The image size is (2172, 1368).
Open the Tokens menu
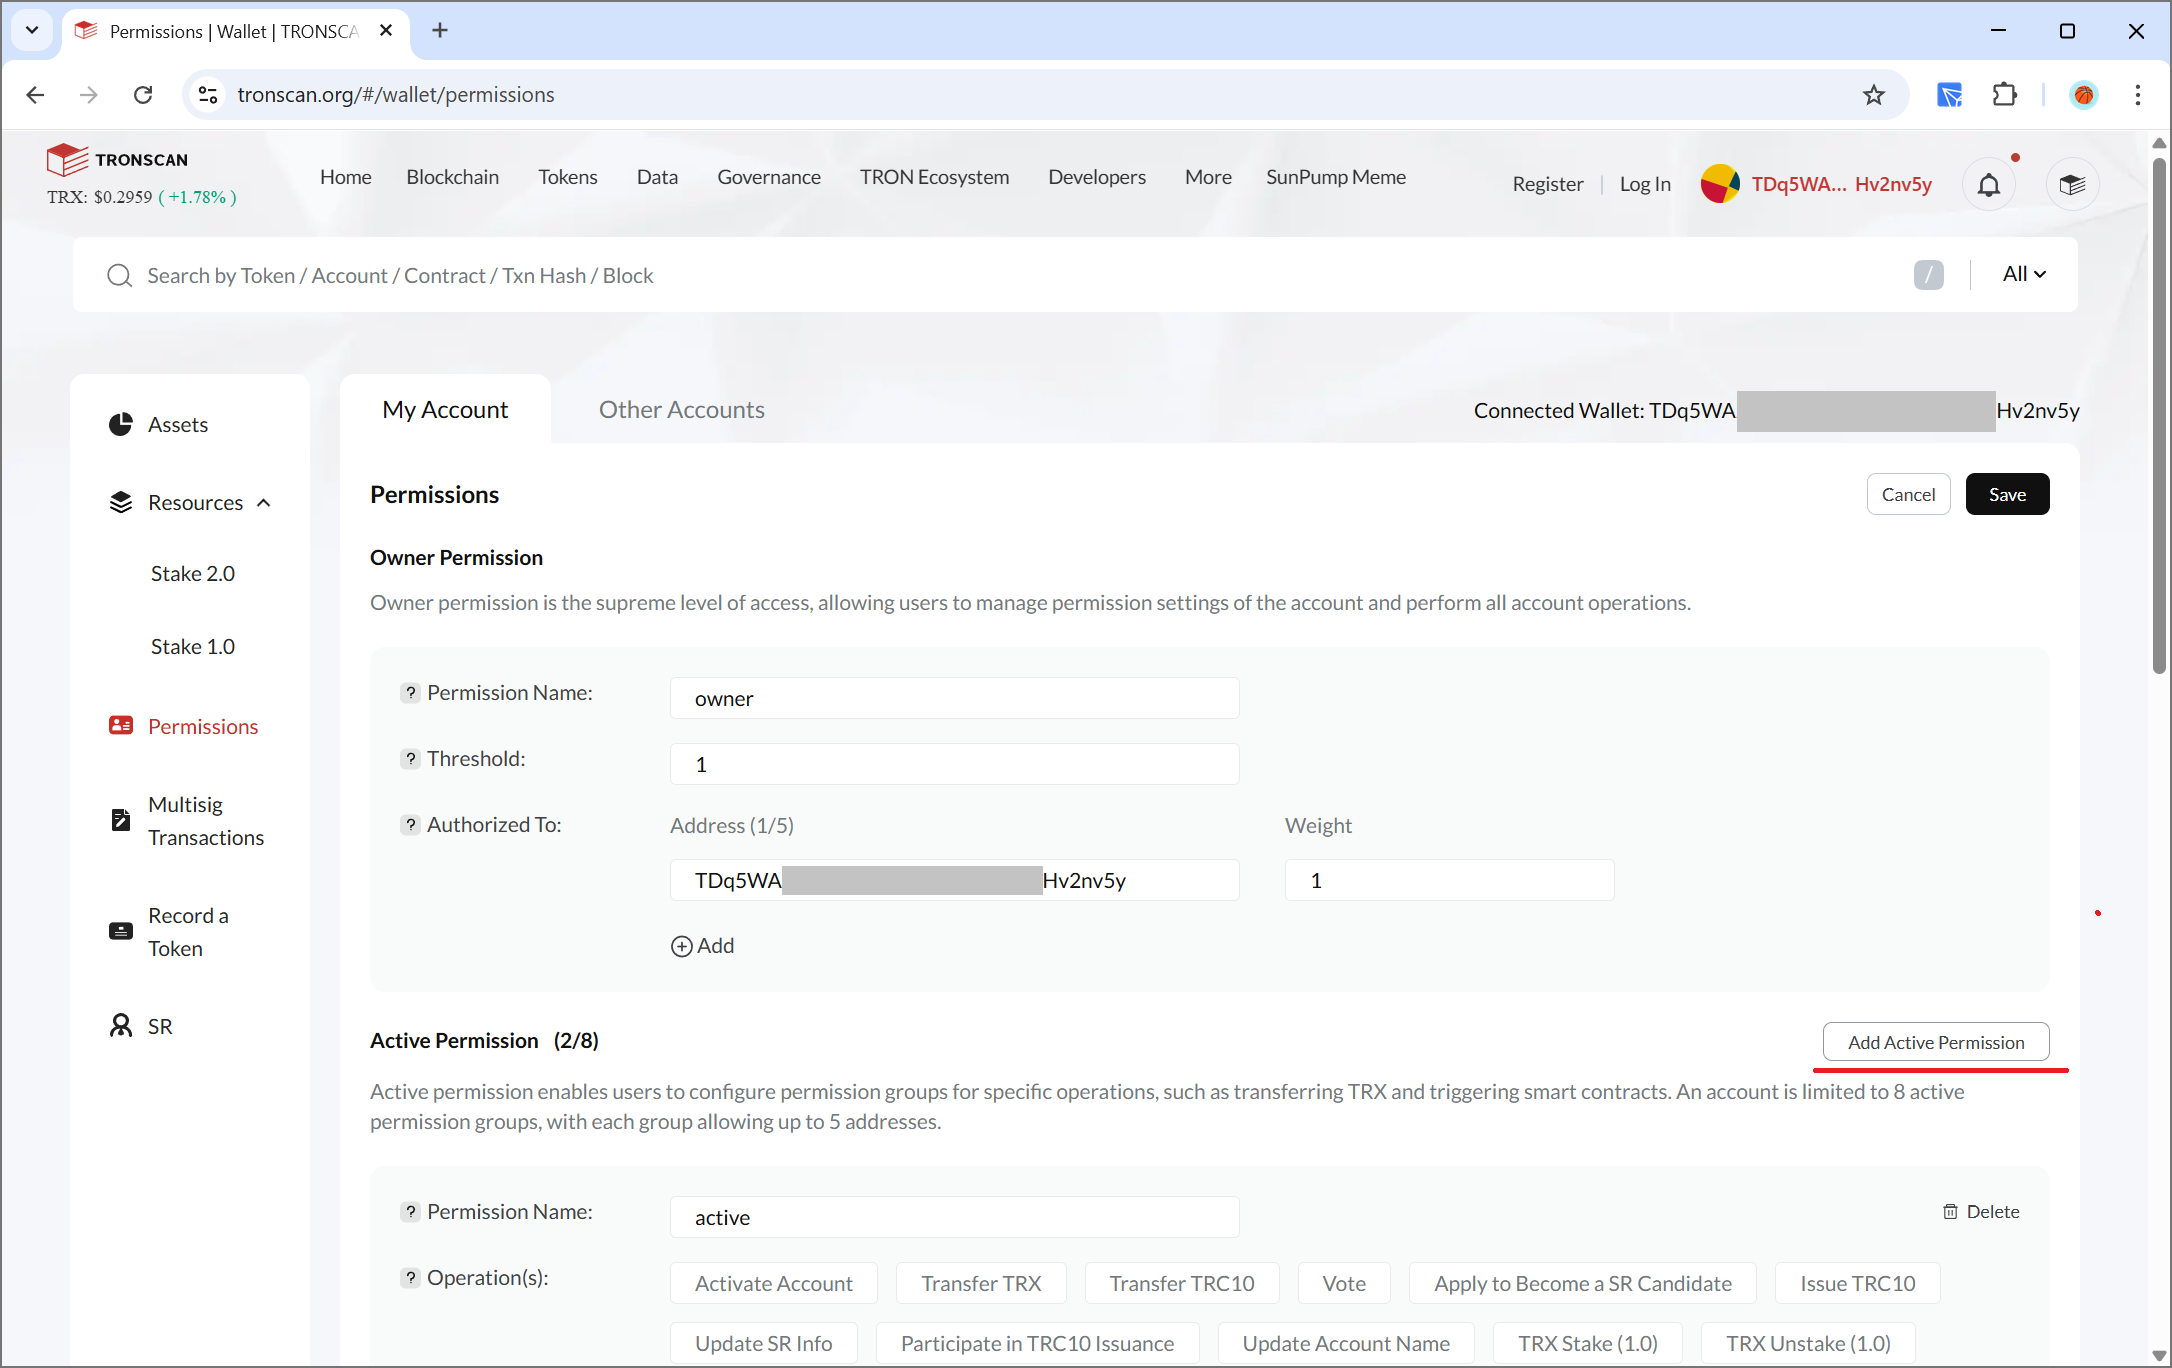click(x=567, y=177)
